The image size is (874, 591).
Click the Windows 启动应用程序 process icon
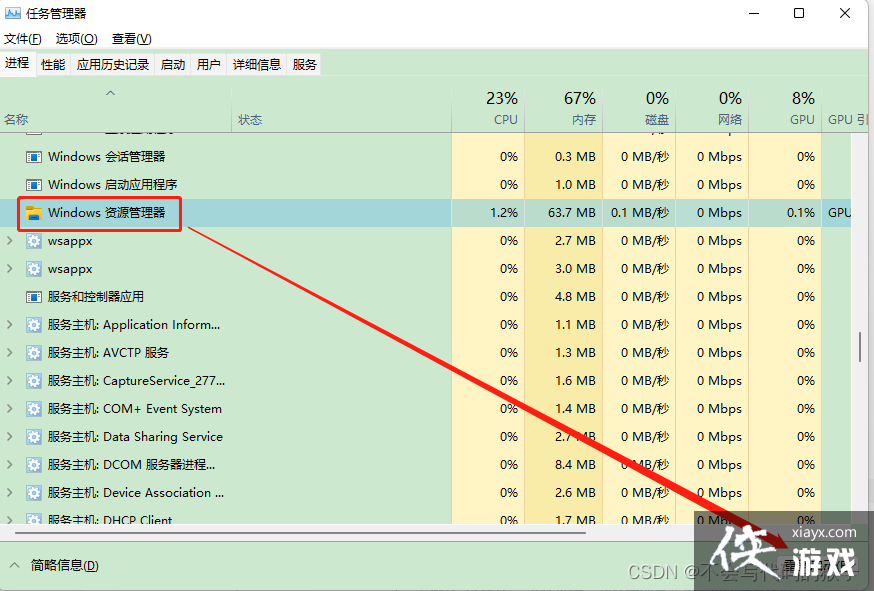[x=34, y=185]
